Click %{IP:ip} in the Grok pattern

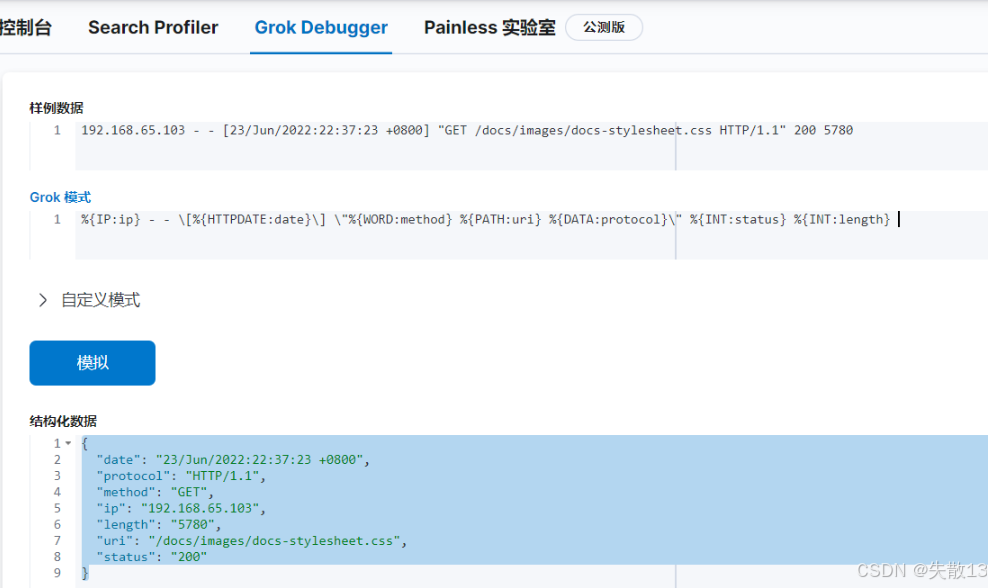pyautogui.click(x=111, y=219)
